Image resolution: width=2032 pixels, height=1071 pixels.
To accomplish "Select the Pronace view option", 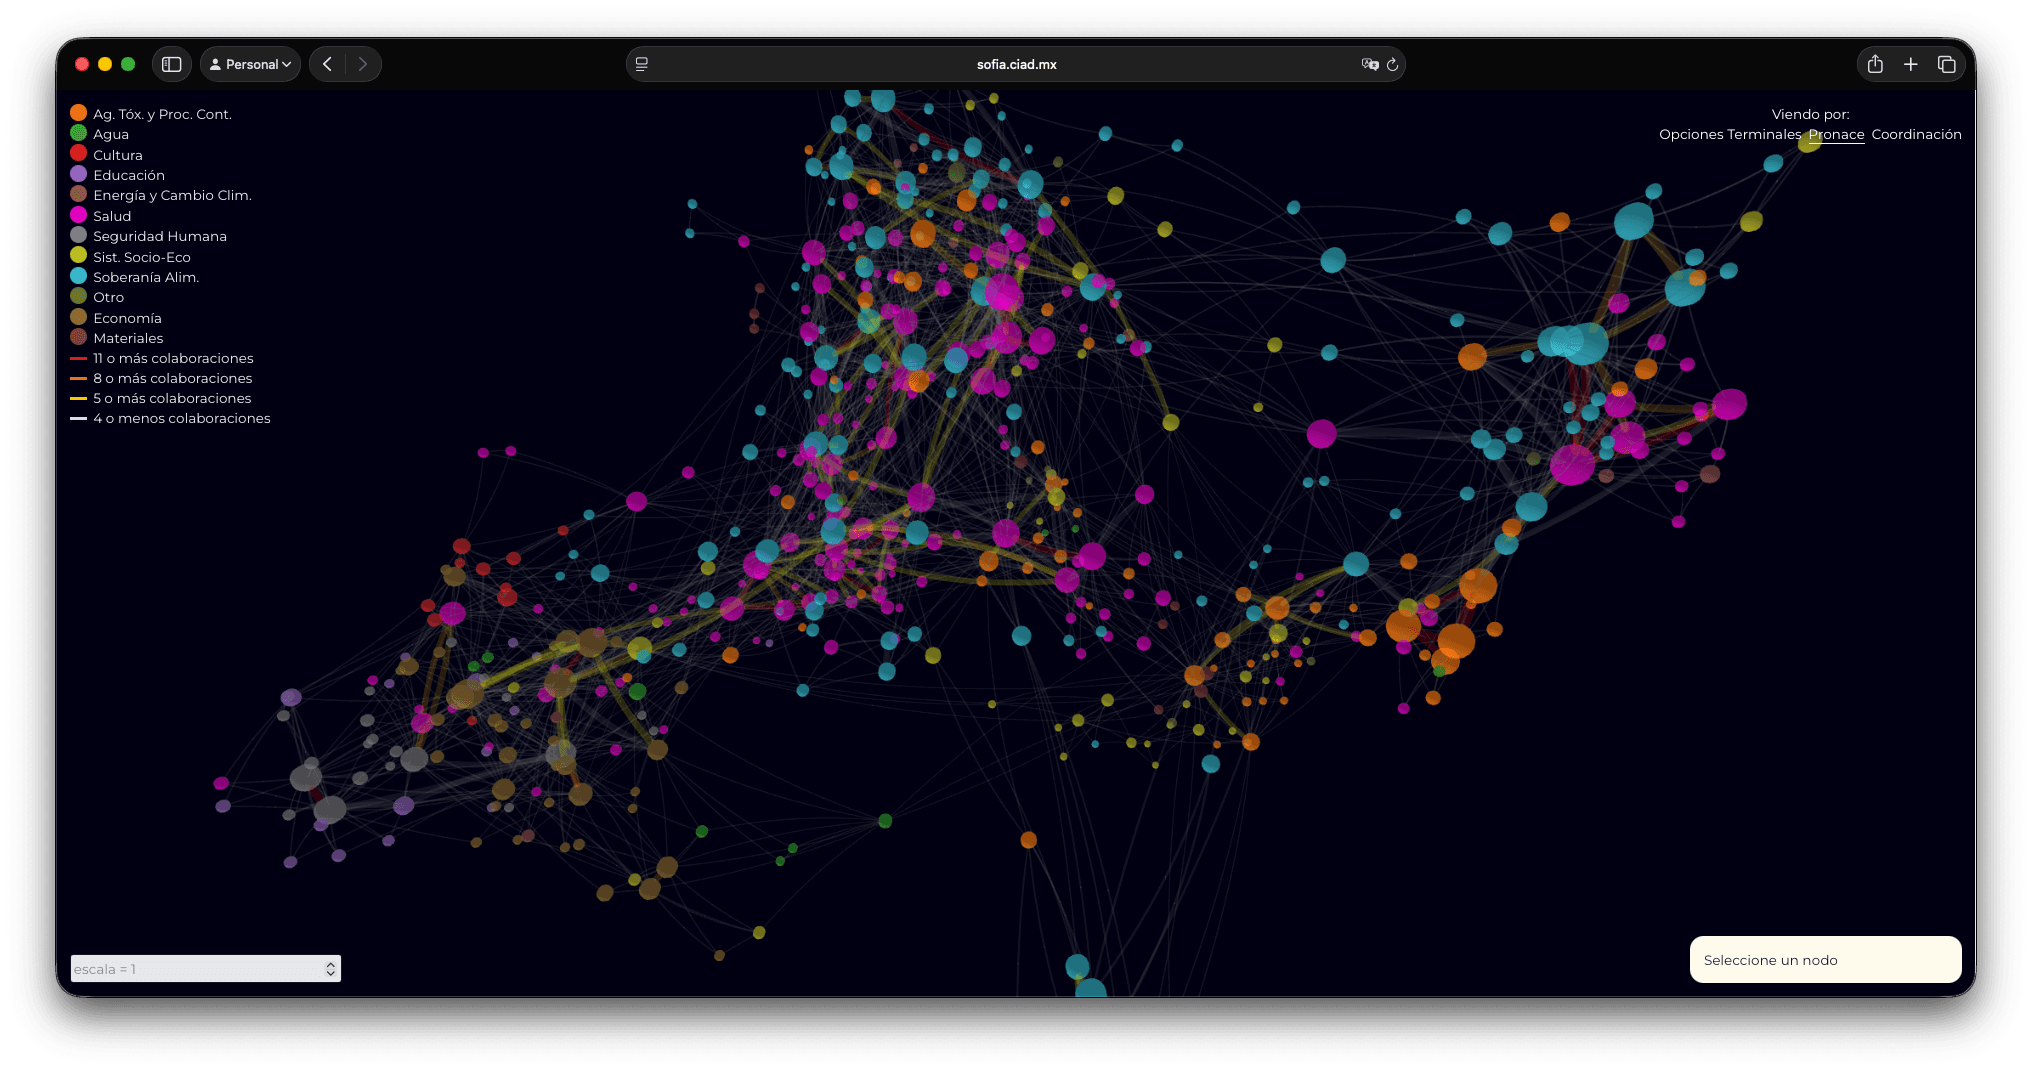I will click(1836, 135).
